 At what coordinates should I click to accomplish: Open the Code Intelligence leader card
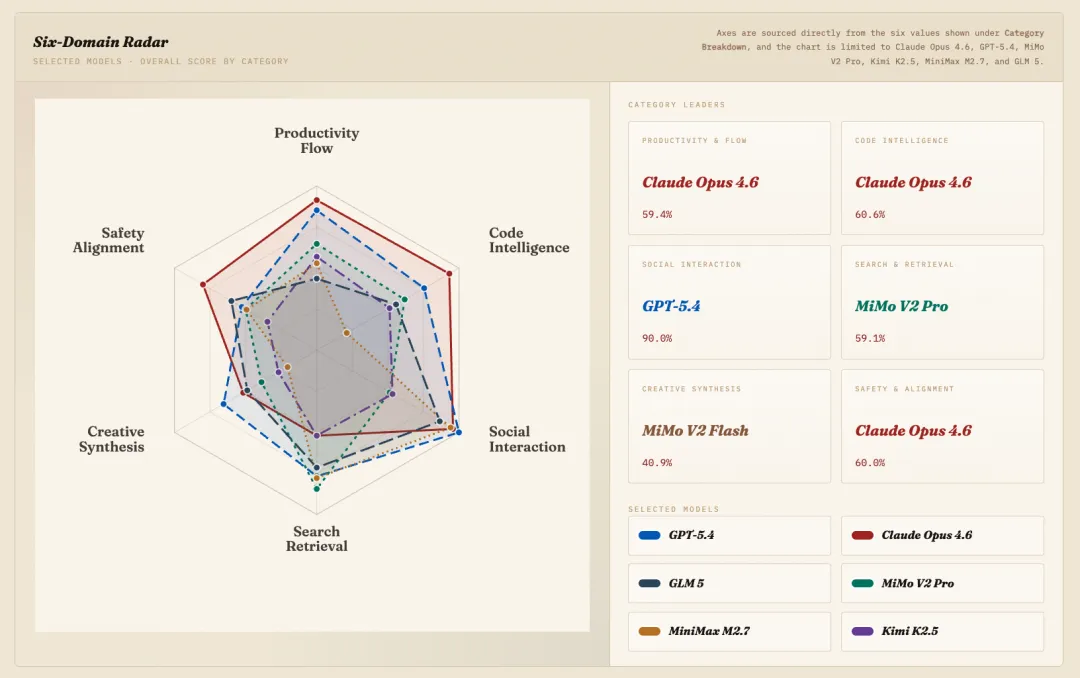click(942, 178)
